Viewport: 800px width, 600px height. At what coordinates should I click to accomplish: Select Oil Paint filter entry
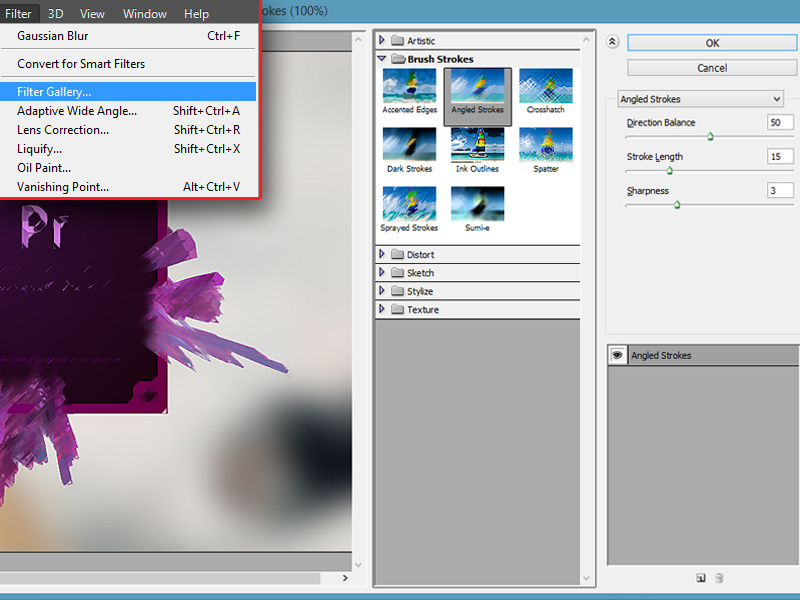tap(129, 167)
